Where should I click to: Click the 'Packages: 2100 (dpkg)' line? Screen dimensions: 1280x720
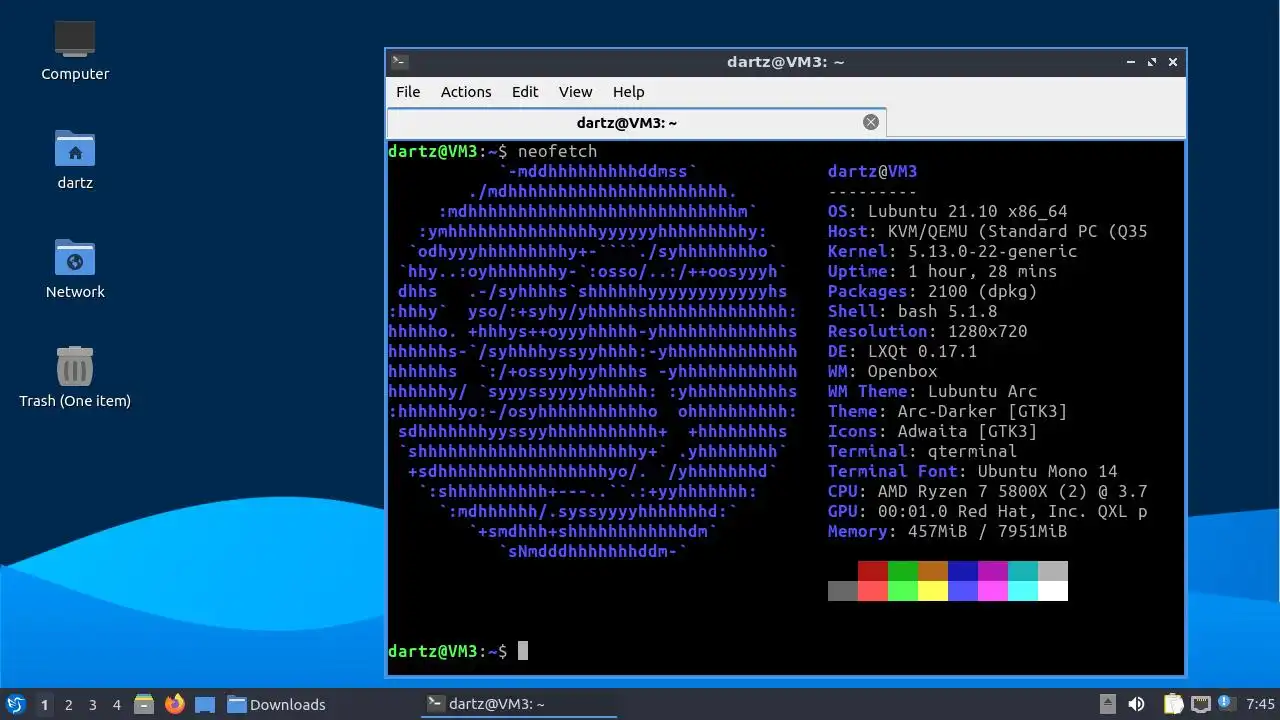(x=932, y=291)
